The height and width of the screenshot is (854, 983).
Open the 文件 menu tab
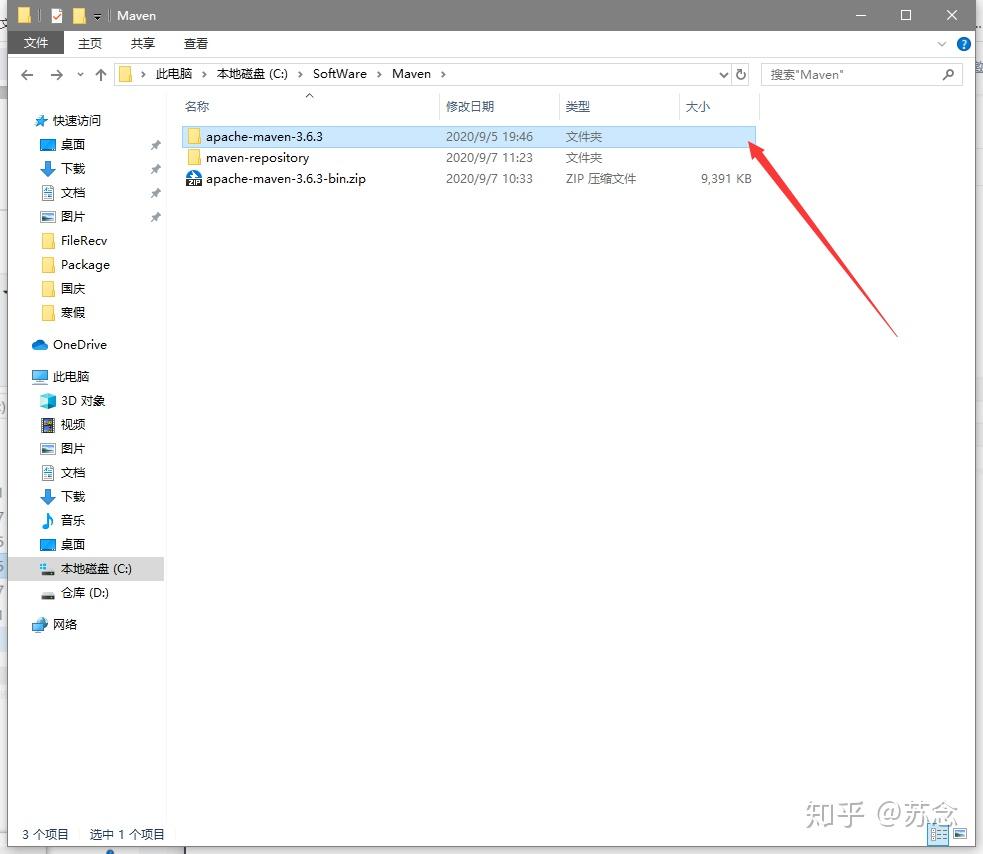(x=36, y=43)
